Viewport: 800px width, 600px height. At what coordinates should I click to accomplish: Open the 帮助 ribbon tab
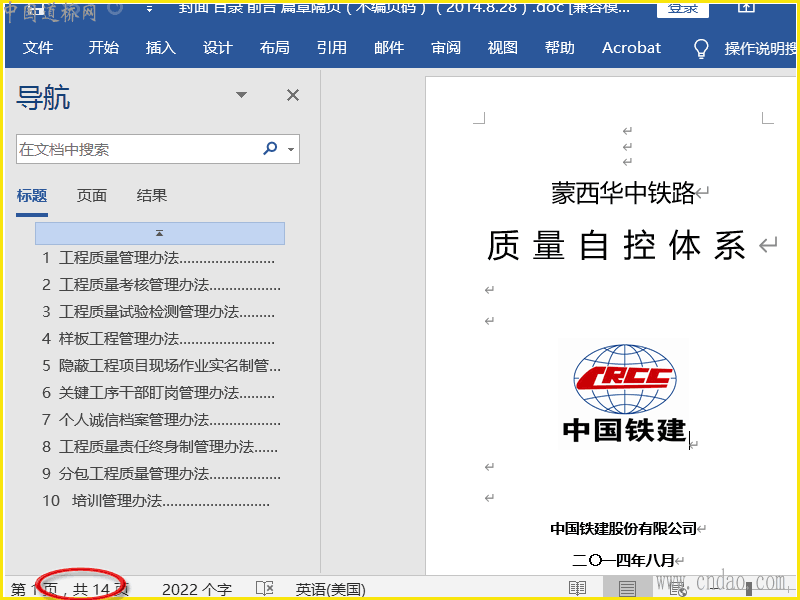pyautogui.click(x=560, y=47)
